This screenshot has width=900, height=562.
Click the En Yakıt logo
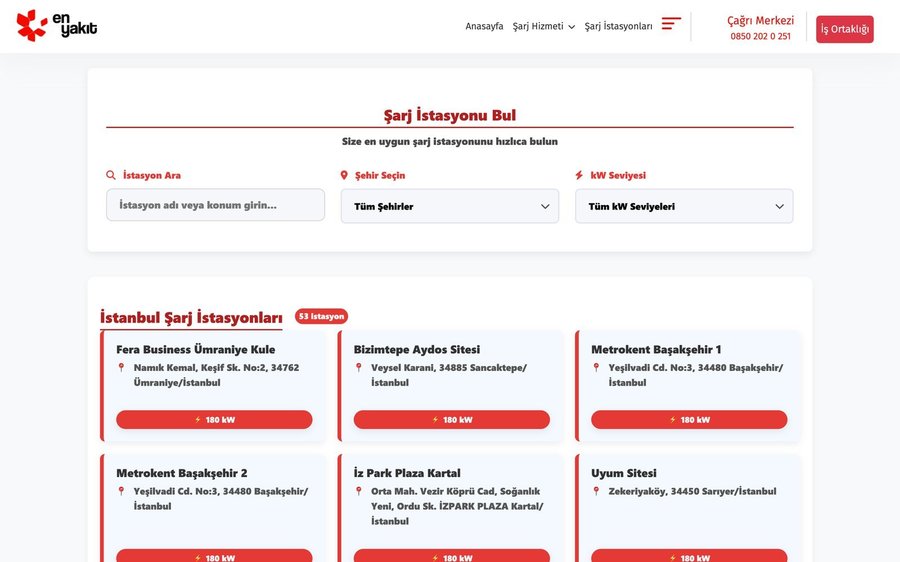(57, 25)
